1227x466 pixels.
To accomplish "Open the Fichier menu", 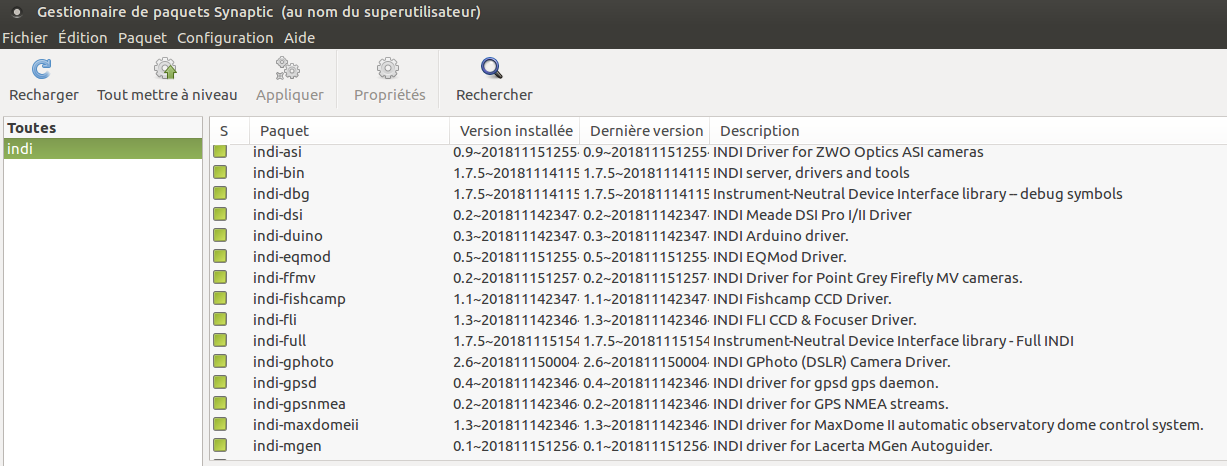I will pyautogui.click(x=25, y=38).
